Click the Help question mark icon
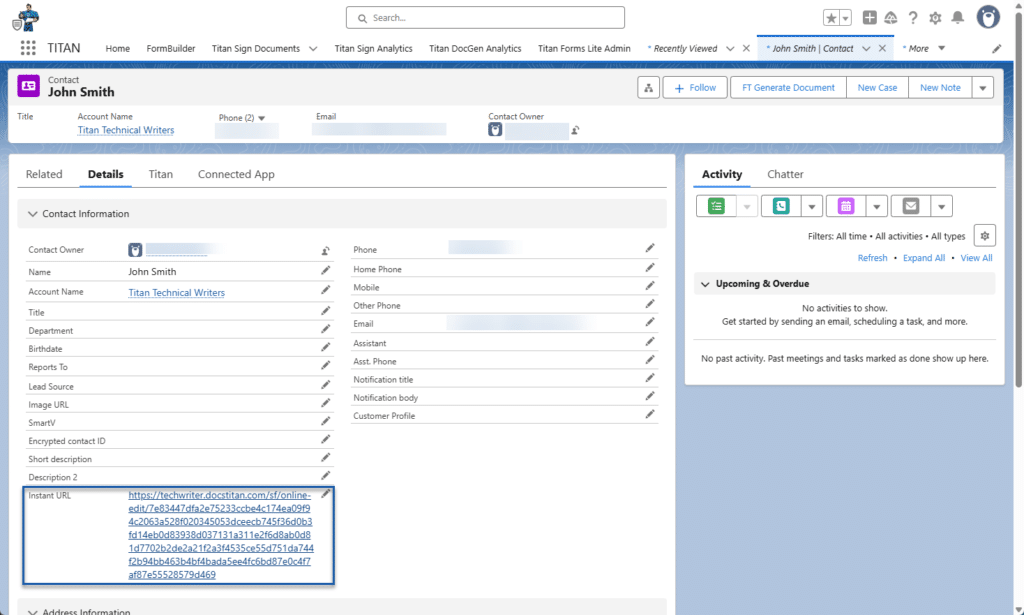The height and width of the screenshot is (615, 1024). click(912, 18)
